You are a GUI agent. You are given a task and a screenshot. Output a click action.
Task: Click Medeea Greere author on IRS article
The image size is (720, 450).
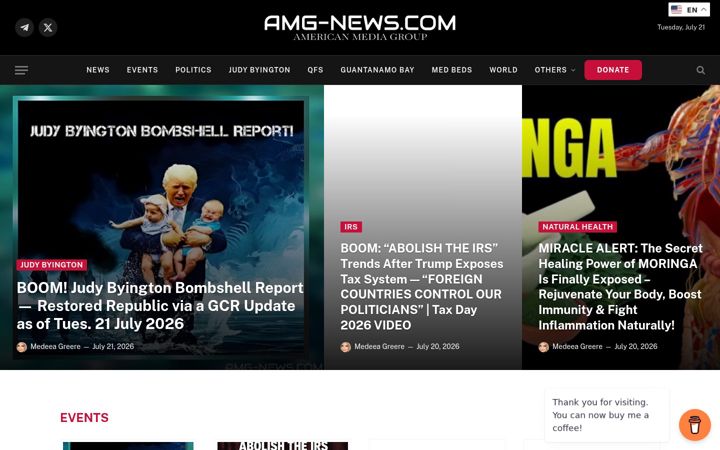pos(379,347)
